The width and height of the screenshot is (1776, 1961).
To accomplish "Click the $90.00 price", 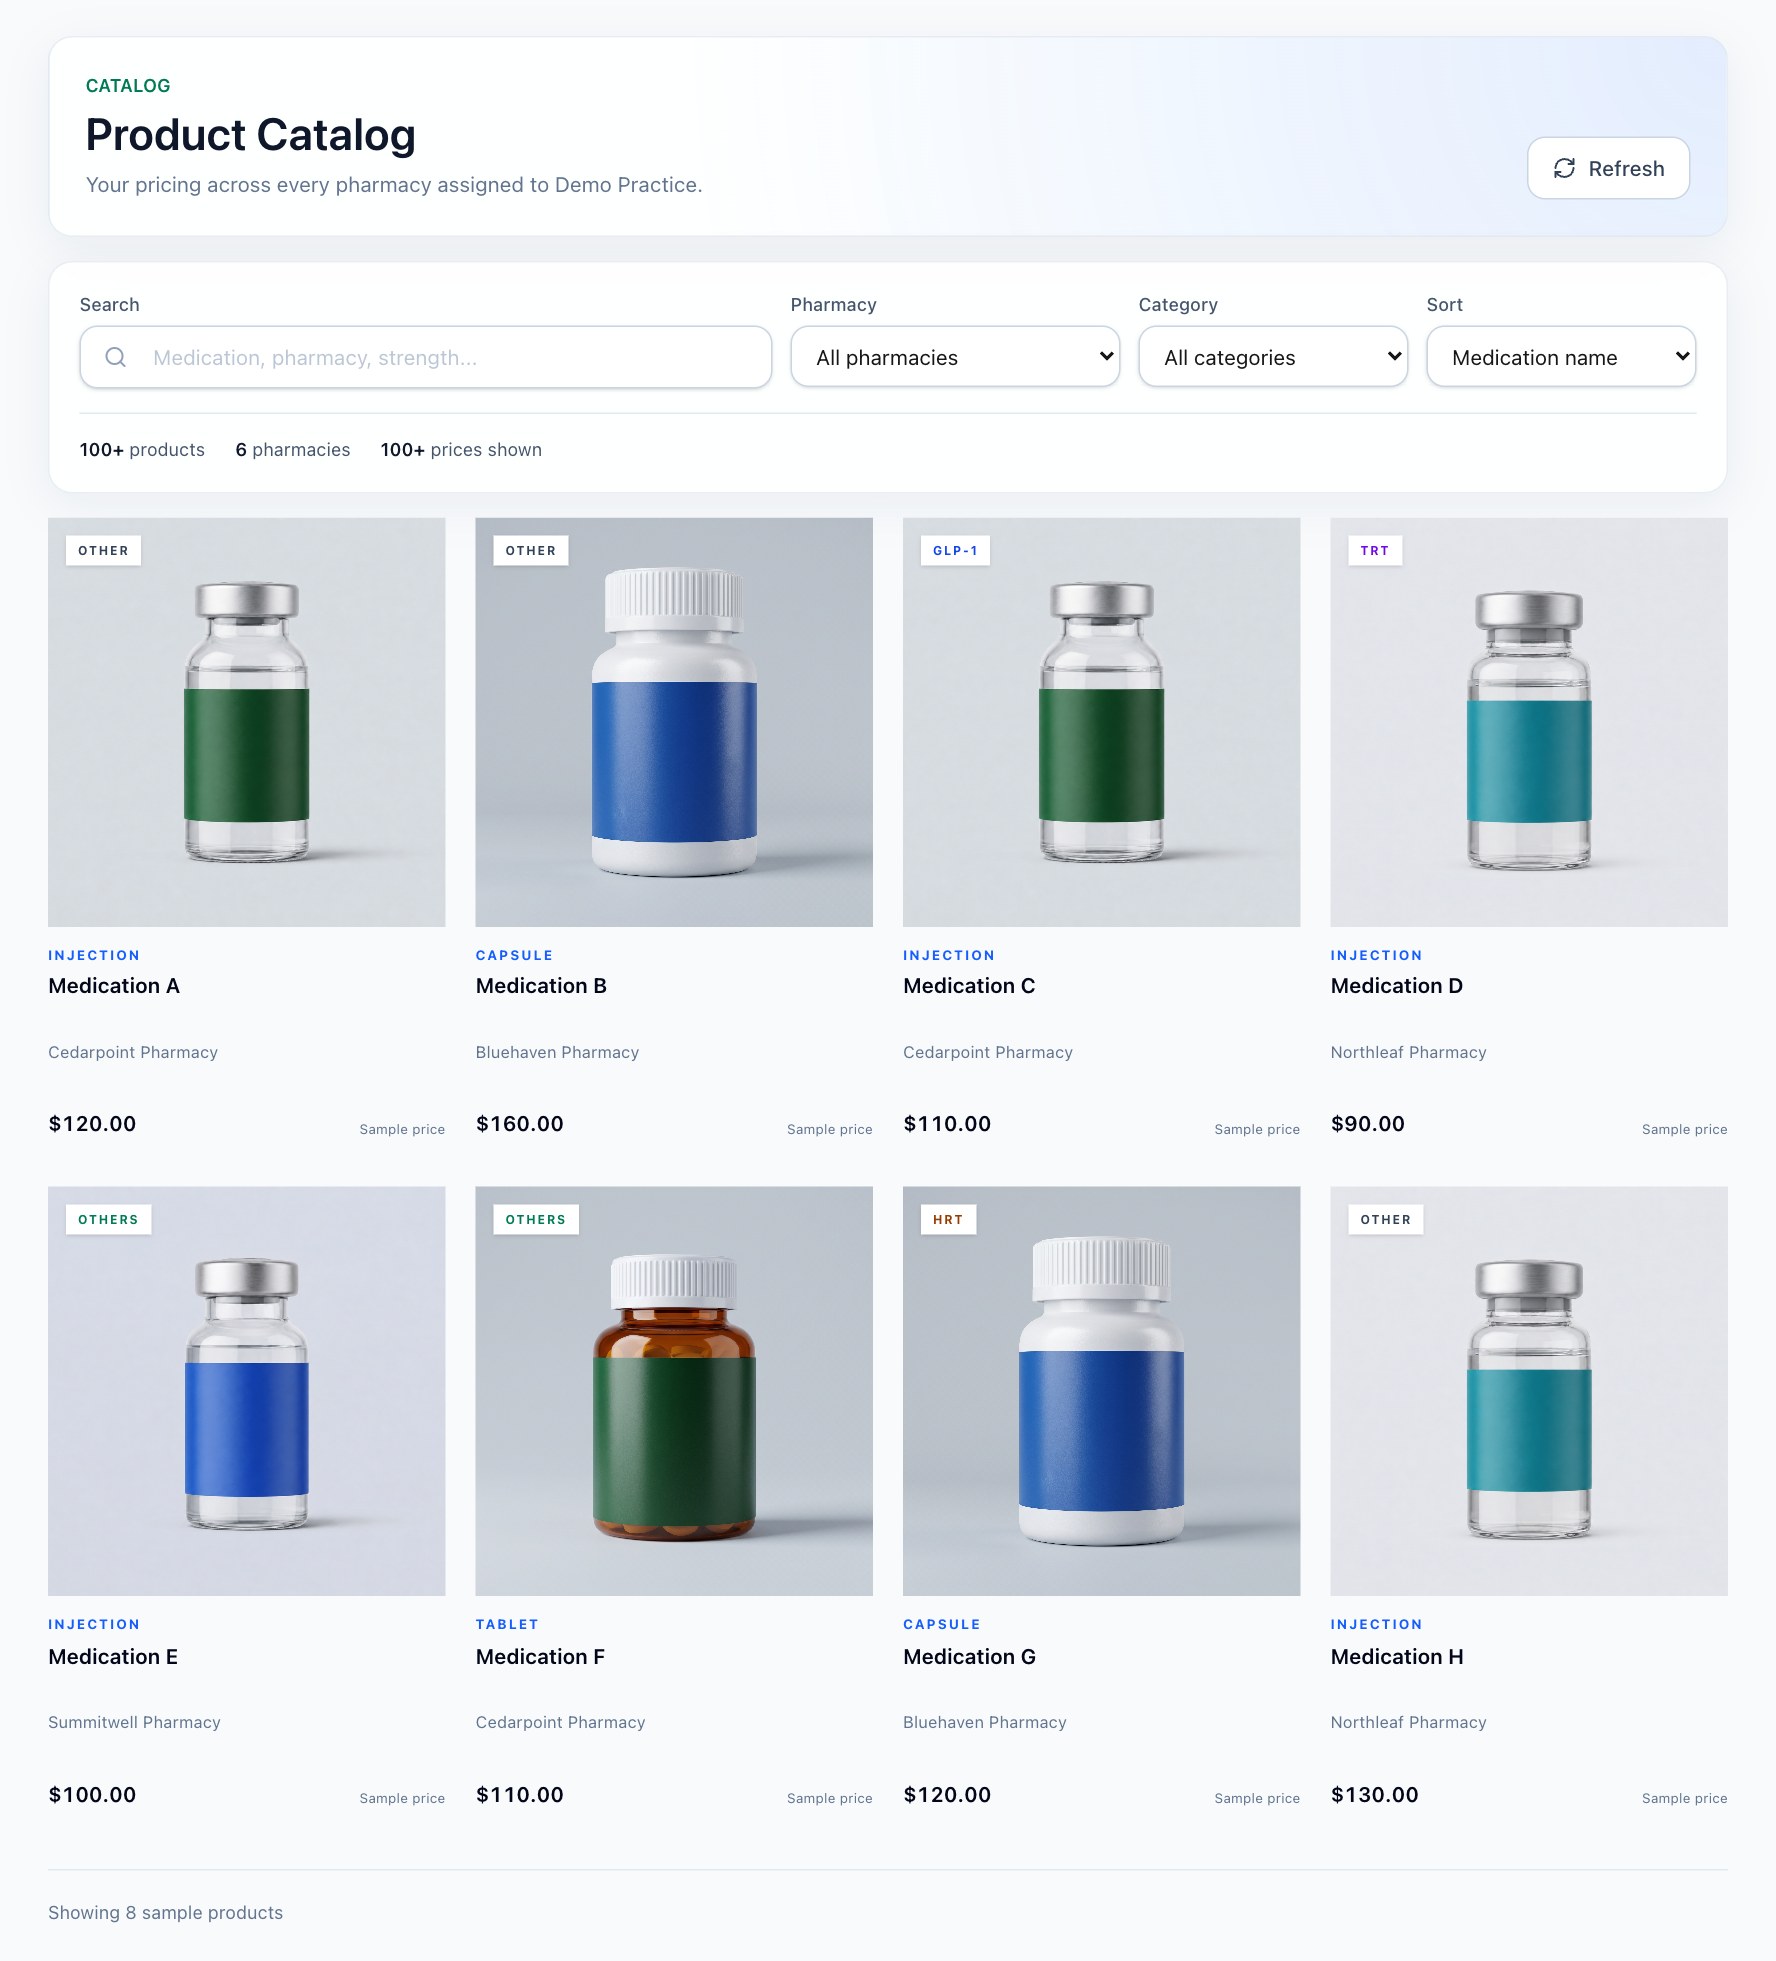I will 1368,1124.
